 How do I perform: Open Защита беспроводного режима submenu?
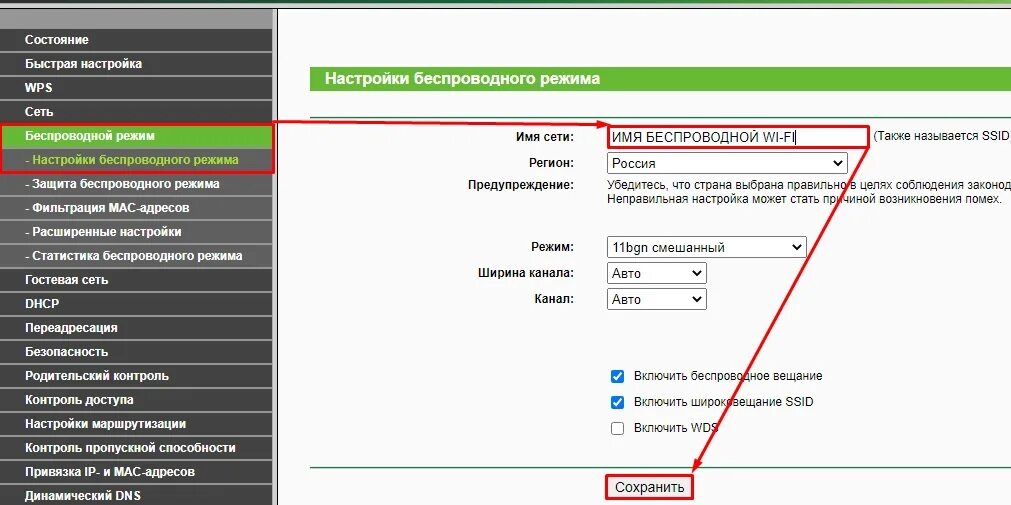click(136, 184)
